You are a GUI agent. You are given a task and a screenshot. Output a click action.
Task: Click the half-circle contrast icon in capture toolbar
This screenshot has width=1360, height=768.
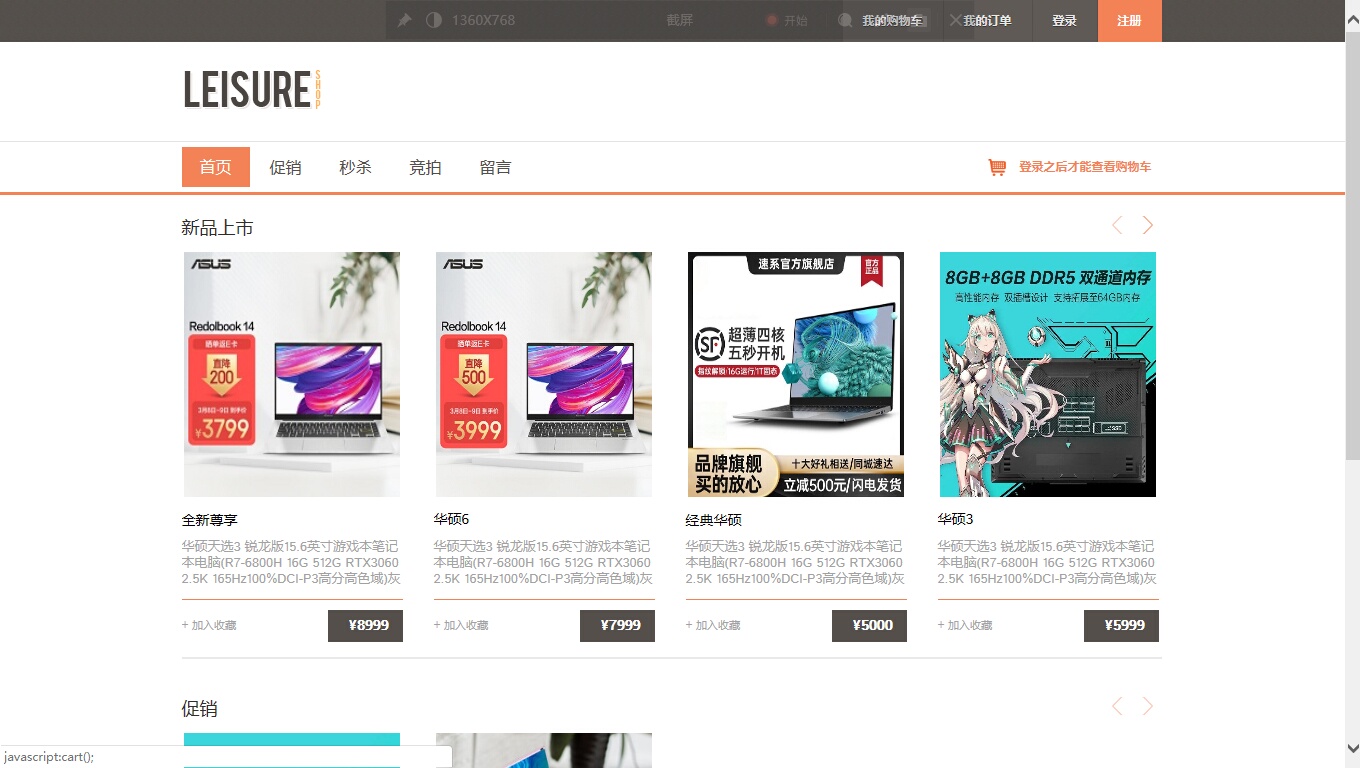click(x=434, y=20)
